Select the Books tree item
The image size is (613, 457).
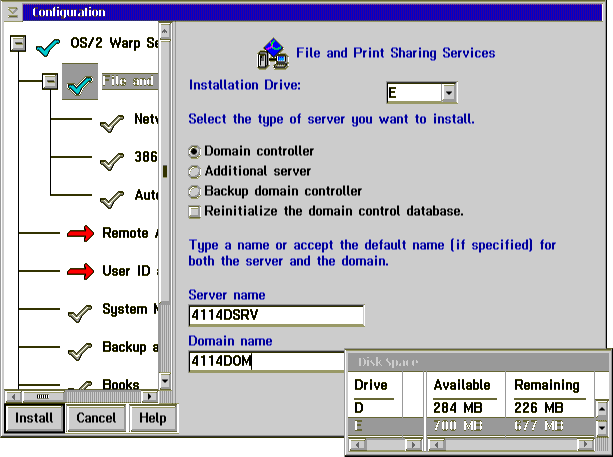121,385
